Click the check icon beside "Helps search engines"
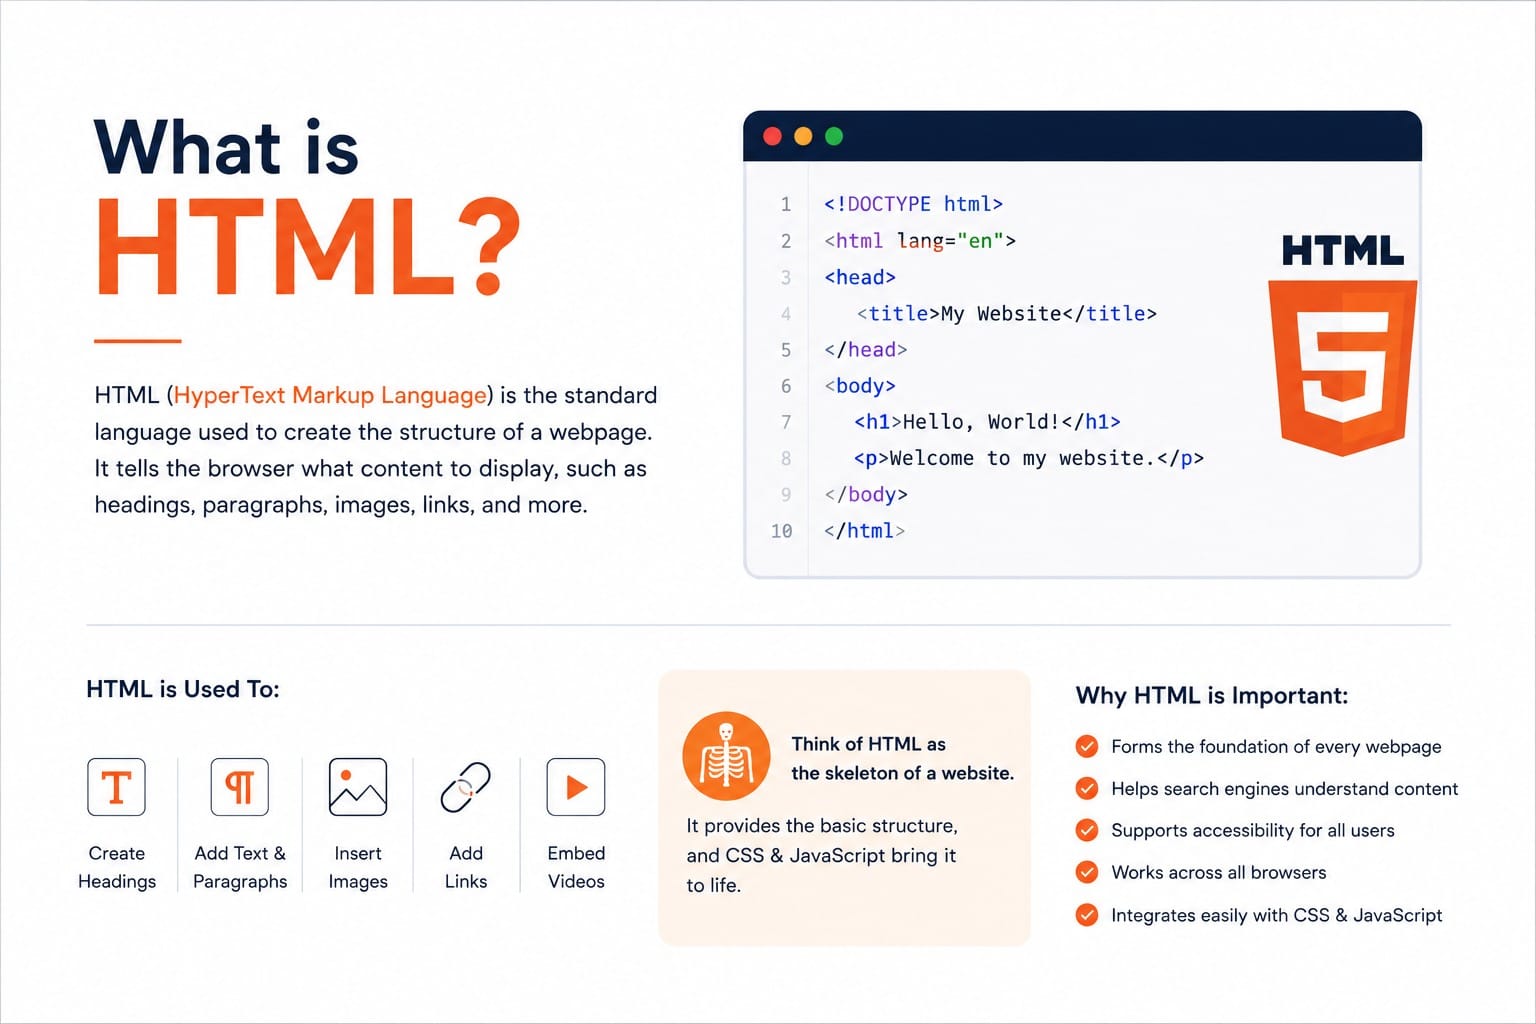1536x1024 pixels. [1087, 788]
